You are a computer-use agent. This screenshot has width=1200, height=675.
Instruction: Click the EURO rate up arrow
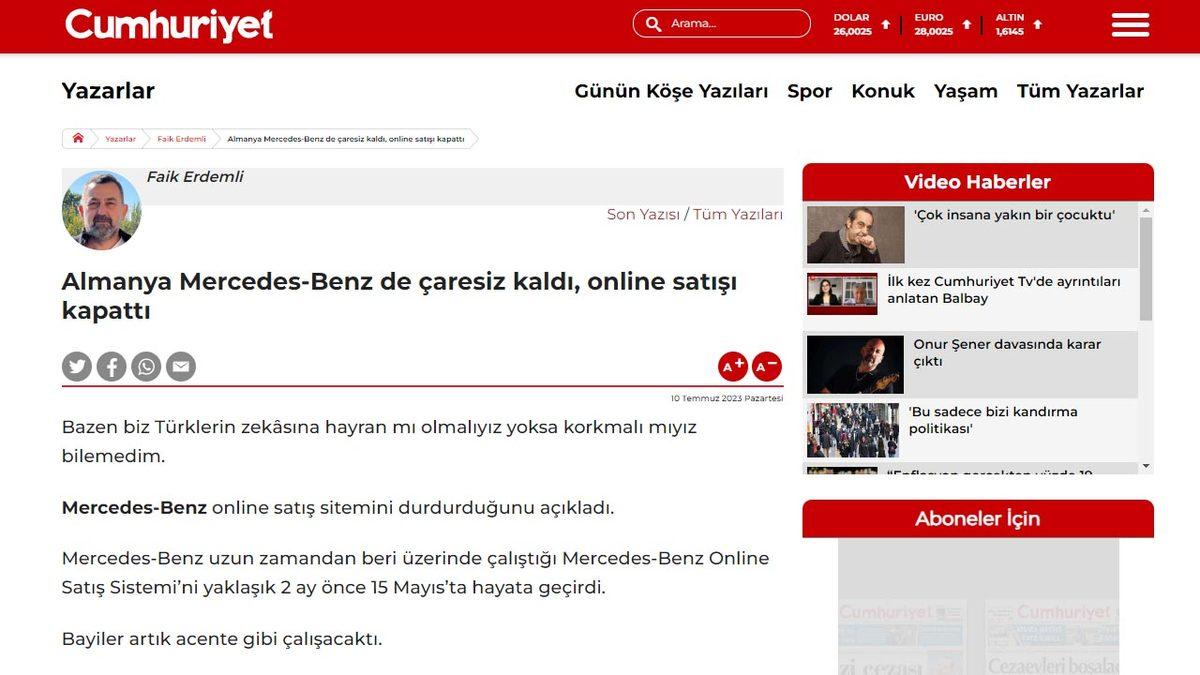click(968, 23)
